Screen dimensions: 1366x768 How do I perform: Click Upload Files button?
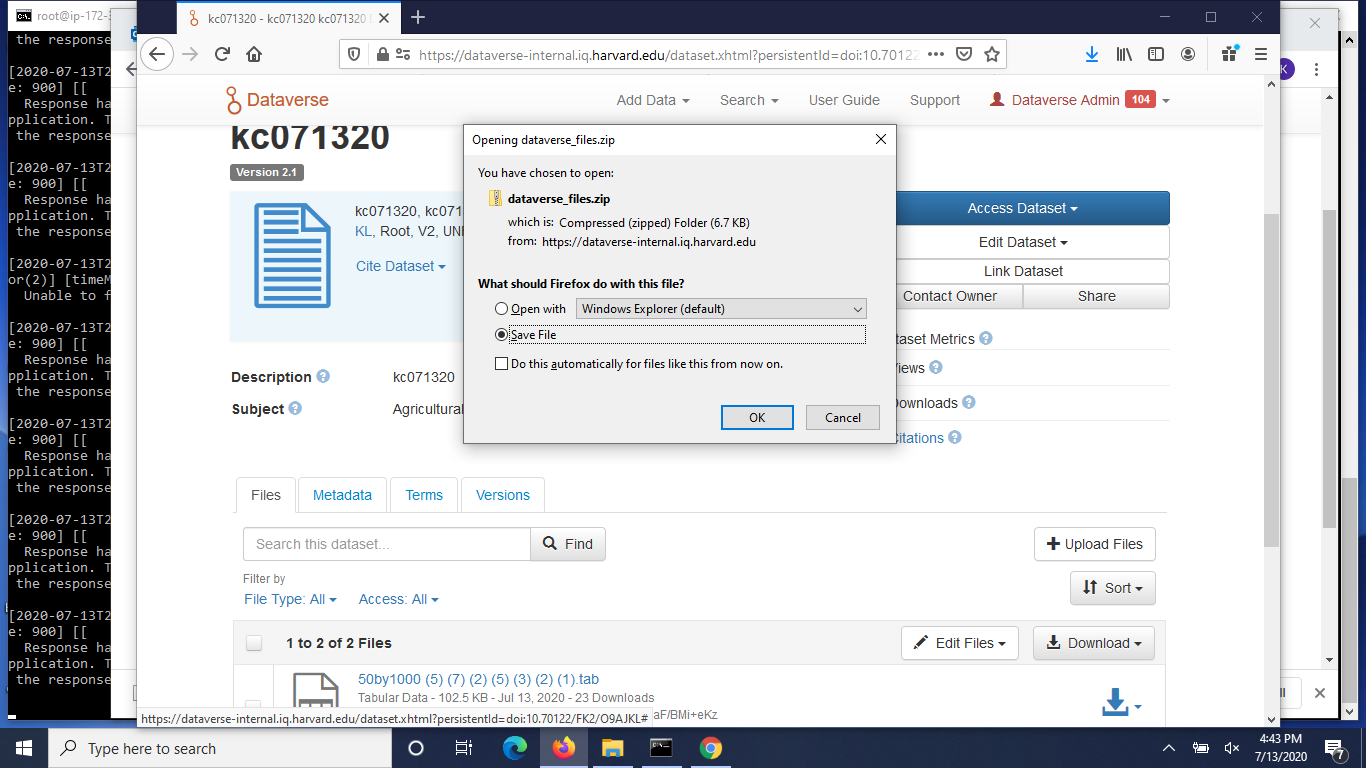click(x=1095, y=544)
